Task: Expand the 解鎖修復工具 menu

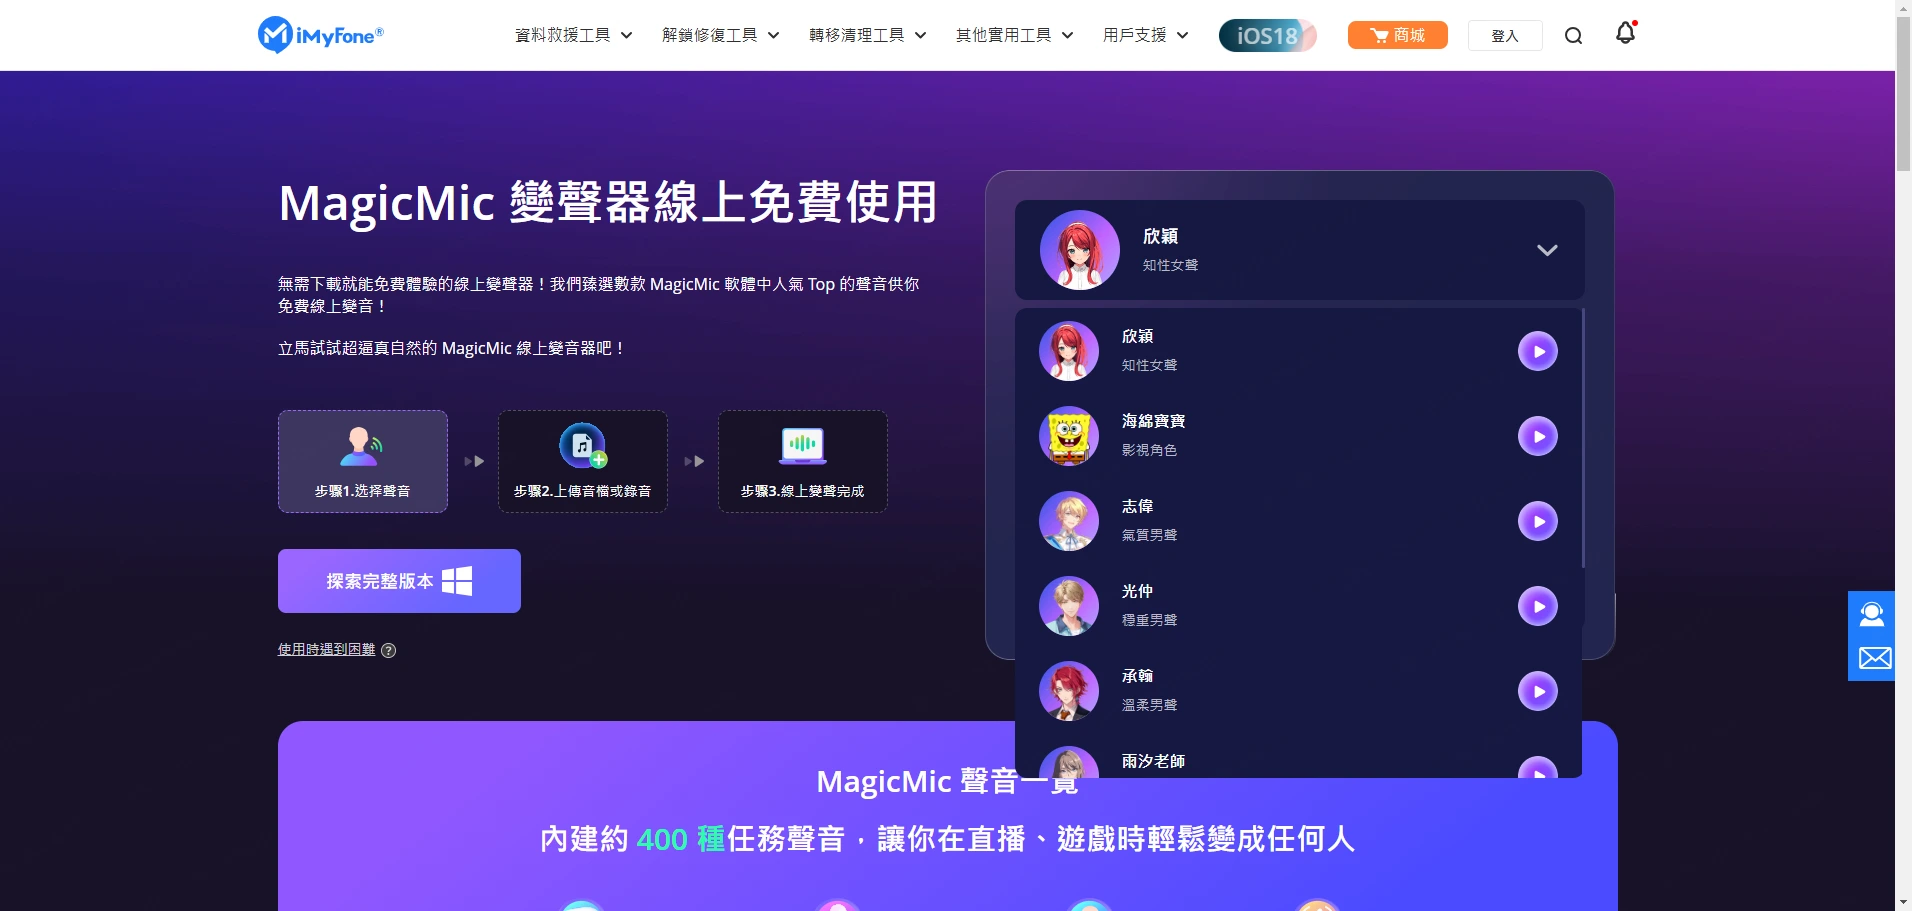Action: point(720,35)
